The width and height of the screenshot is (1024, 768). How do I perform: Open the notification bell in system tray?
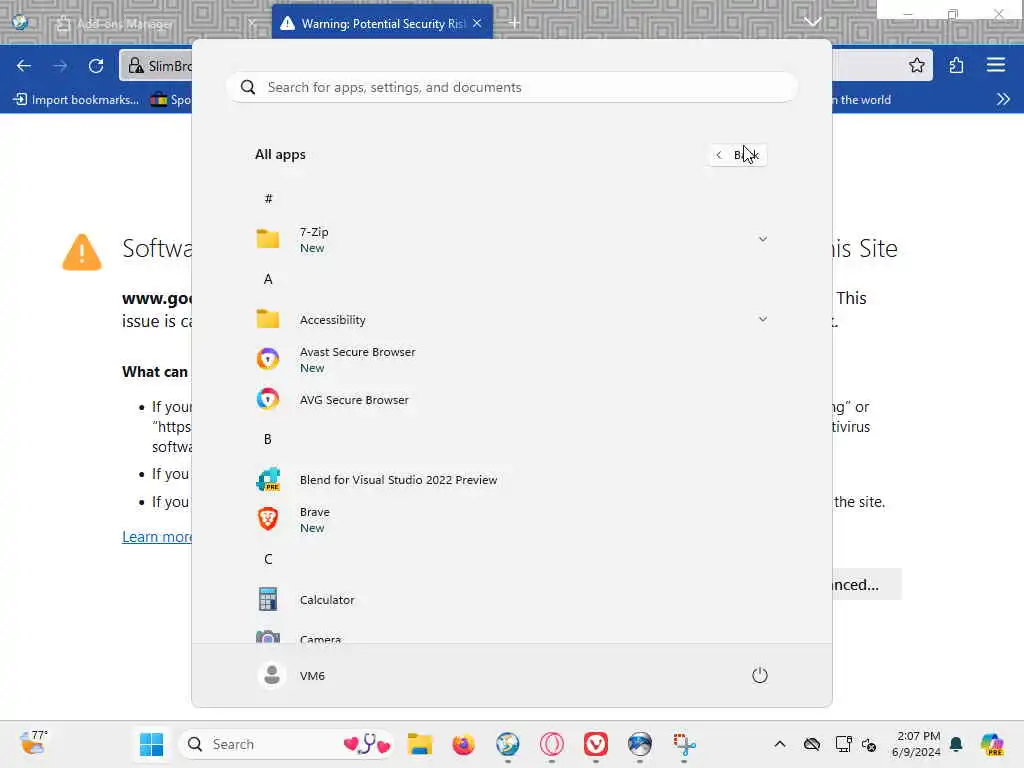coord(956,744)
